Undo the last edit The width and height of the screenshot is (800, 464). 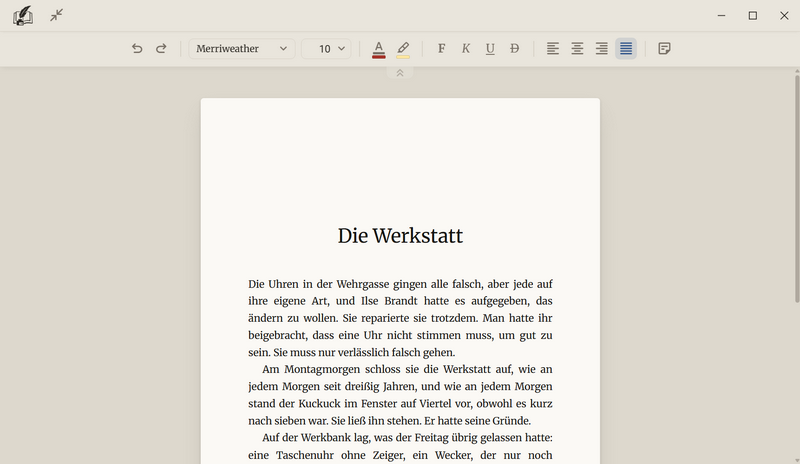coord(137,48)
